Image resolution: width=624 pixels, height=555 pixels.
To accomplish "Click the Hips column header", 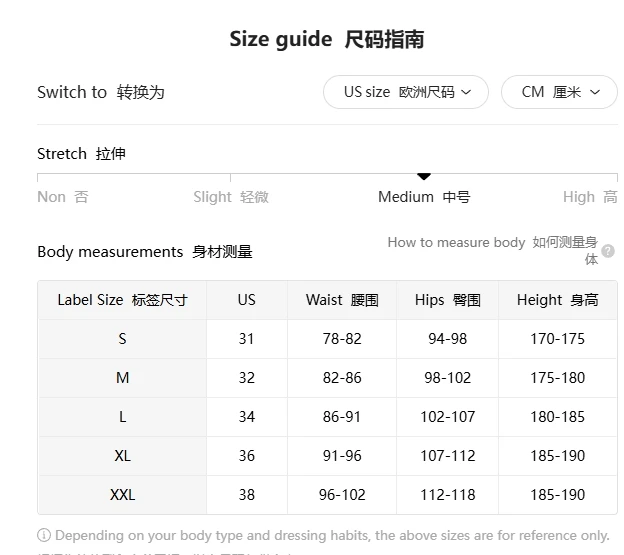I will (x=447, y=300).
